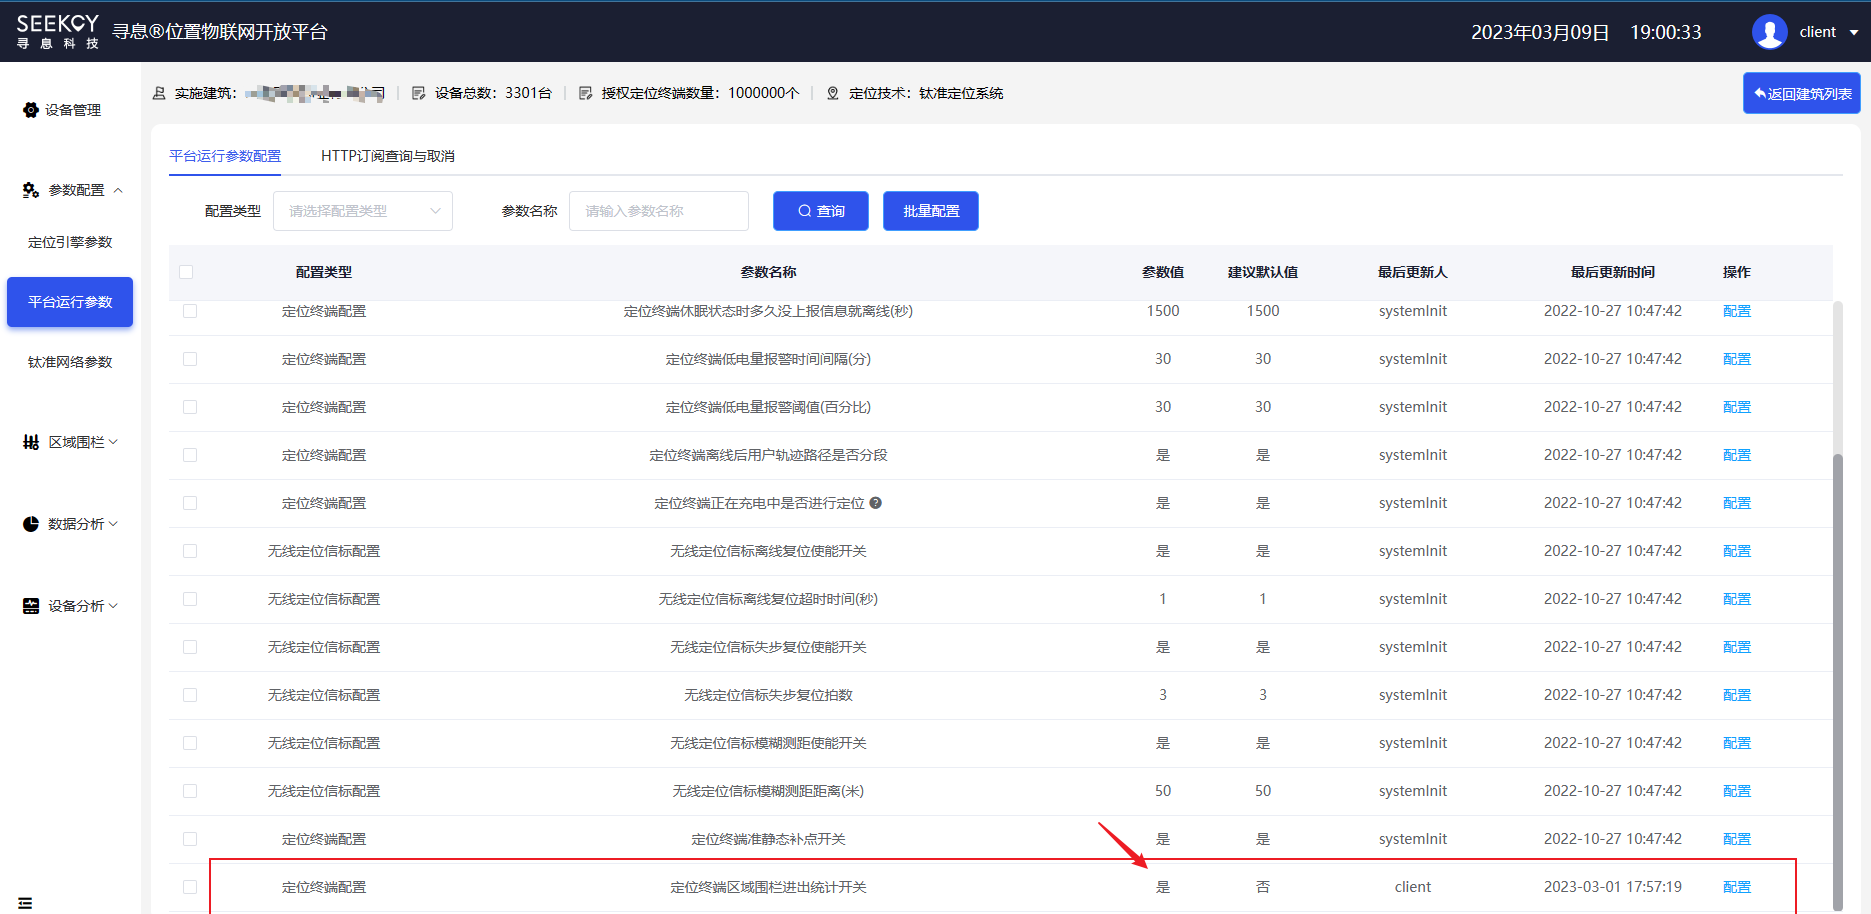Check the 正在充电中是否进行定位 row checkbox
1871x914 pixels.
(190, 503)
